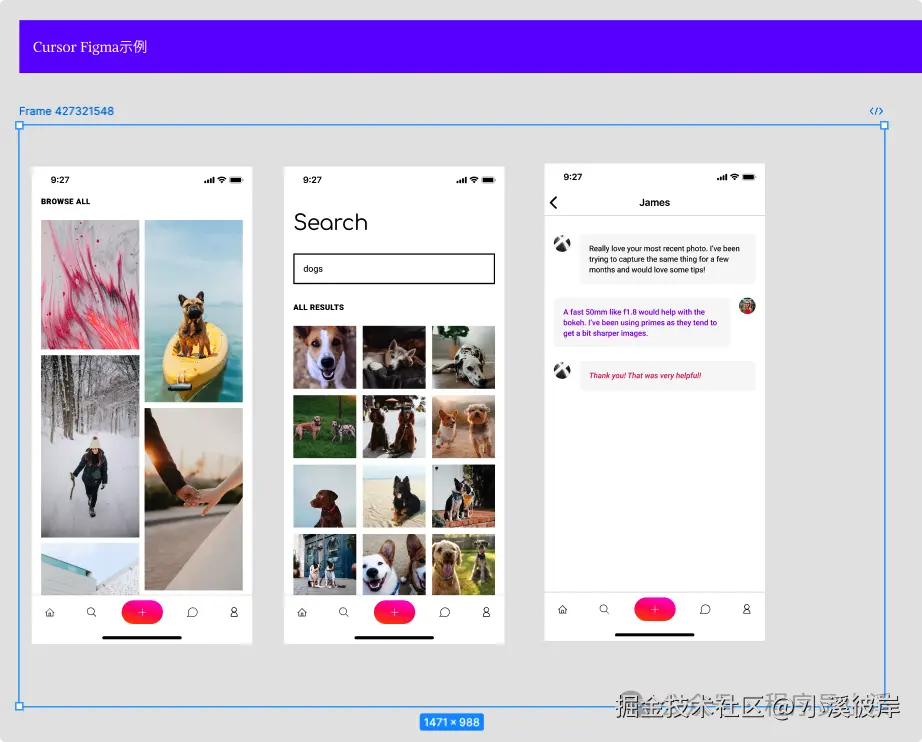922x742 pixels.
Task: Tap profile icon in Search screen
Action: pos(486,612)
